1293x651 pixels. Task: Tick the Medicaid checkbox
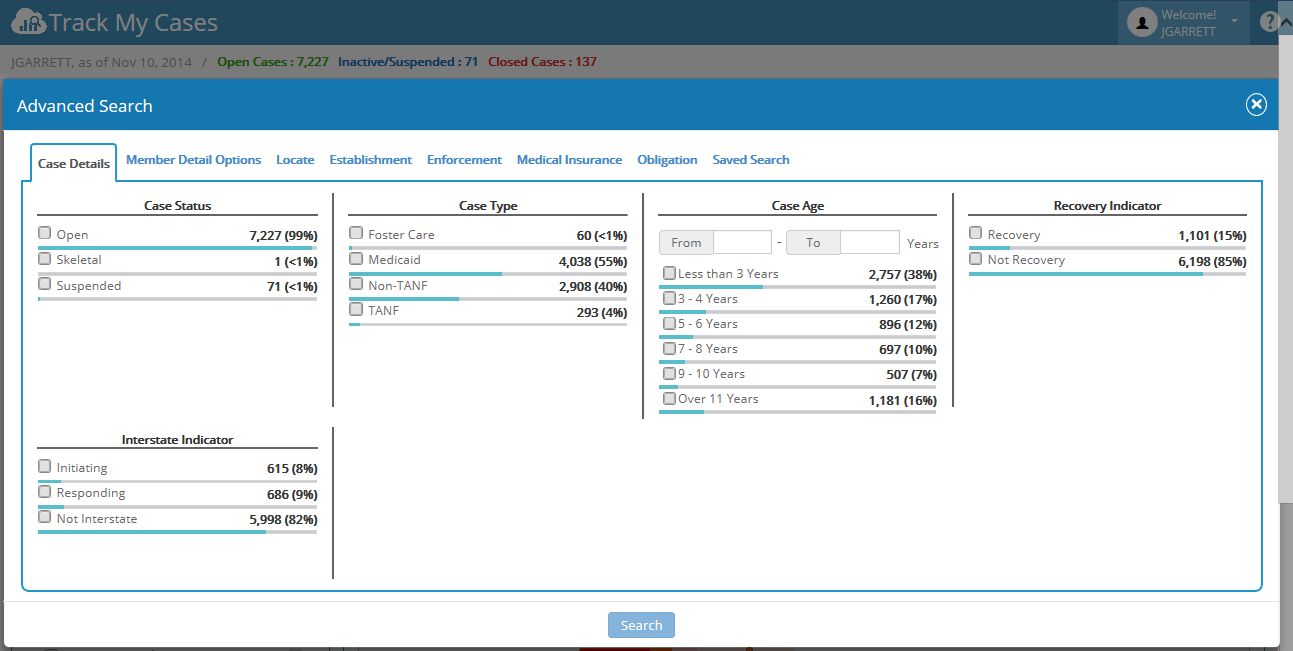[356, 258]
